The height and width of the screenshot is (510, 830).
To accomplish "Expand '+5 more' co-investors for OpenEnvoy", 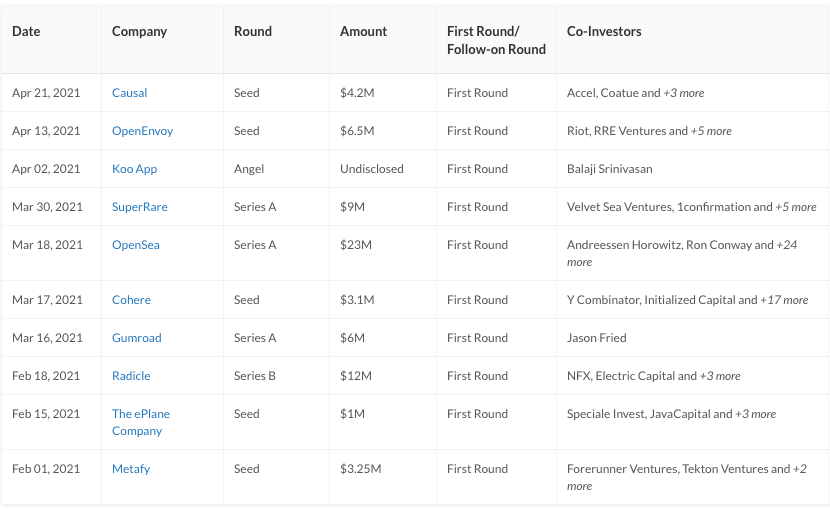I will 711,131.
